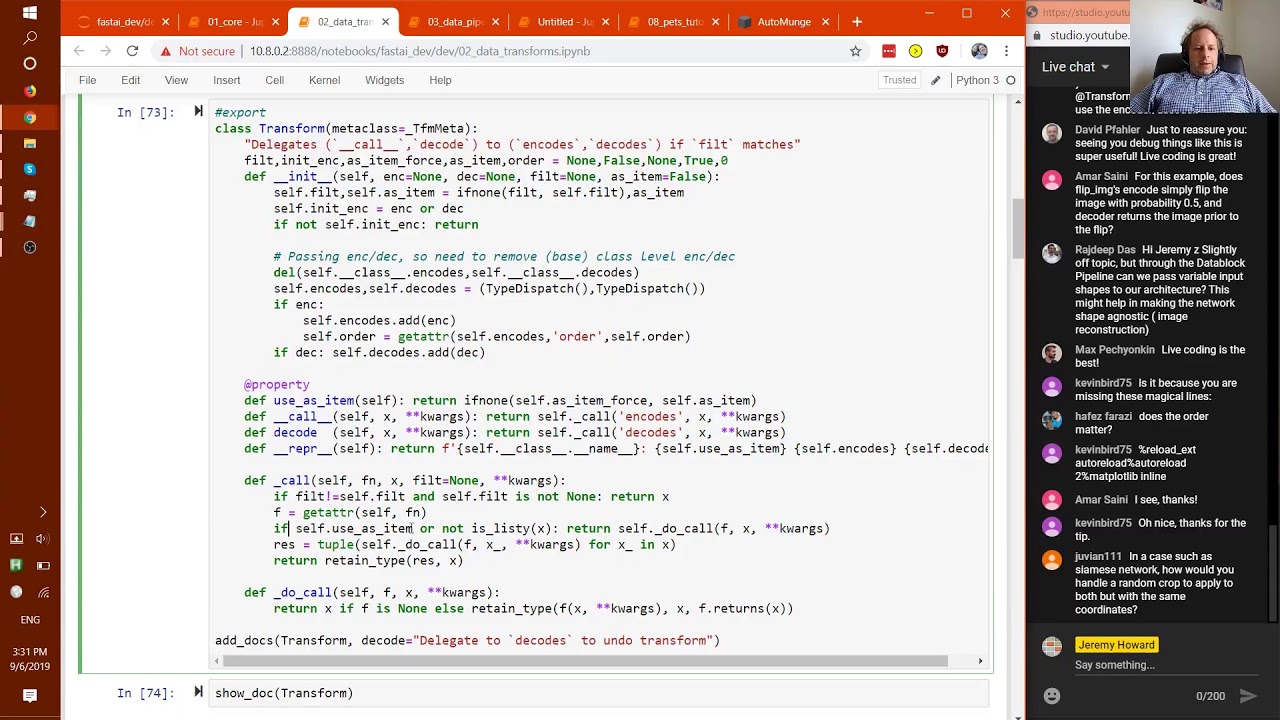Bookmark this page with the star
This screenshot has width=1280, height=720.
click(855, 51)
